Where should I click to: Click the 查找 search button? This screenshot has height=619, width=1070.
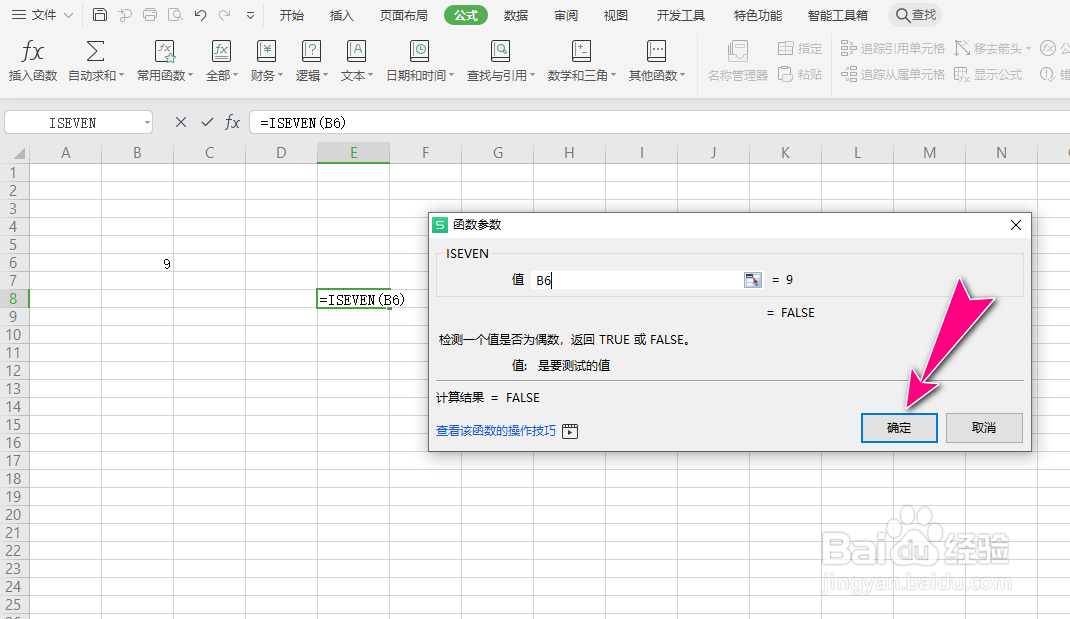point(915,15)
